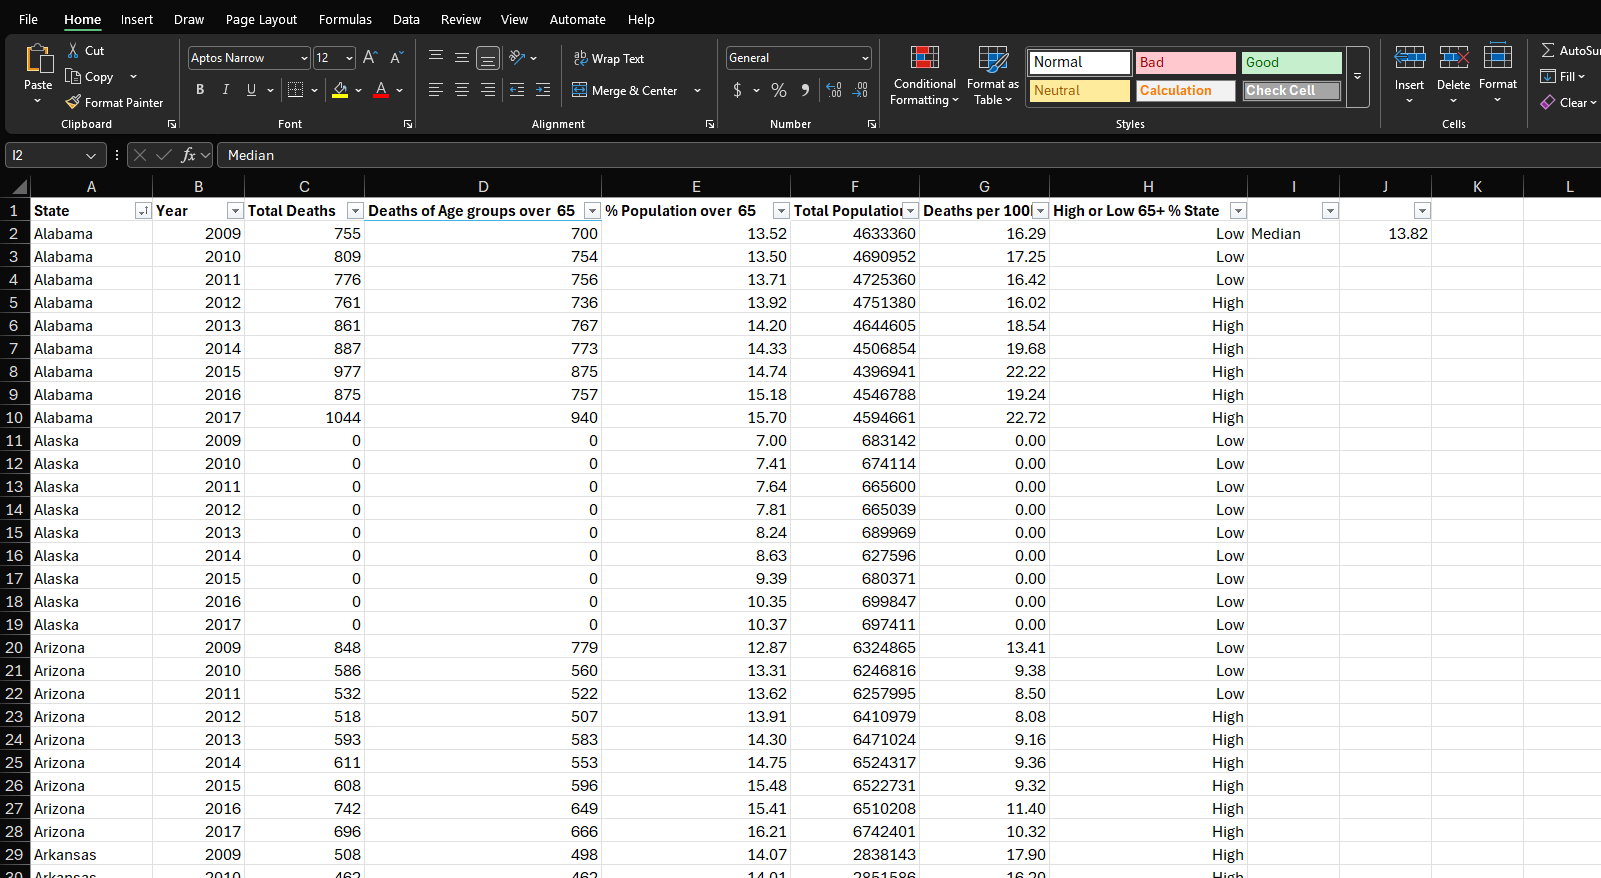Screen dimensions: 1601x878
Task: Apply cell borders using the Borders icon
Action: [295, 90]
